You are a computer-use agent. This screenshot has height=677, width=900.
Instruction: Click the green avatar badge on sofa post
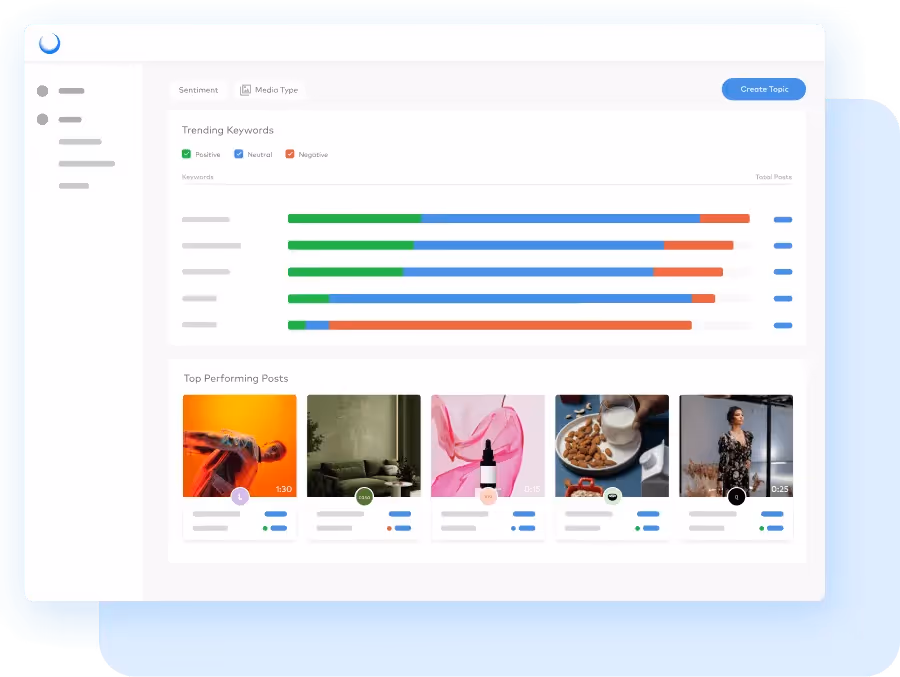click(363, 495)
